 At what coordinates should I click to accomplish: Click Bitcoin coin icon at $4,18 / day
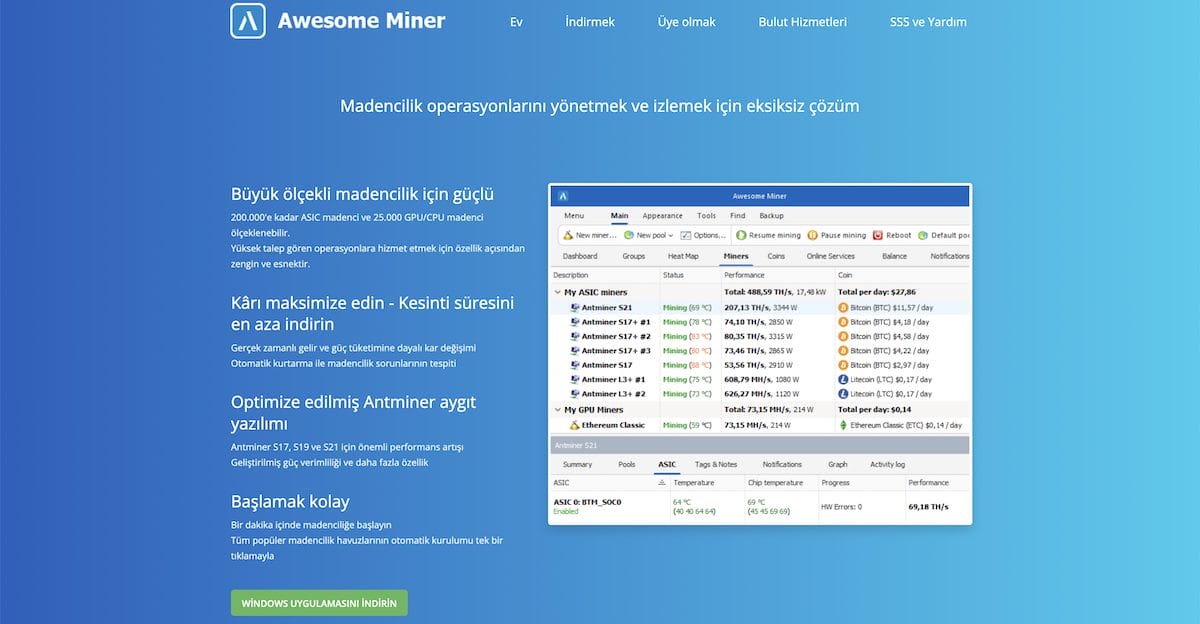pos(843,322)
